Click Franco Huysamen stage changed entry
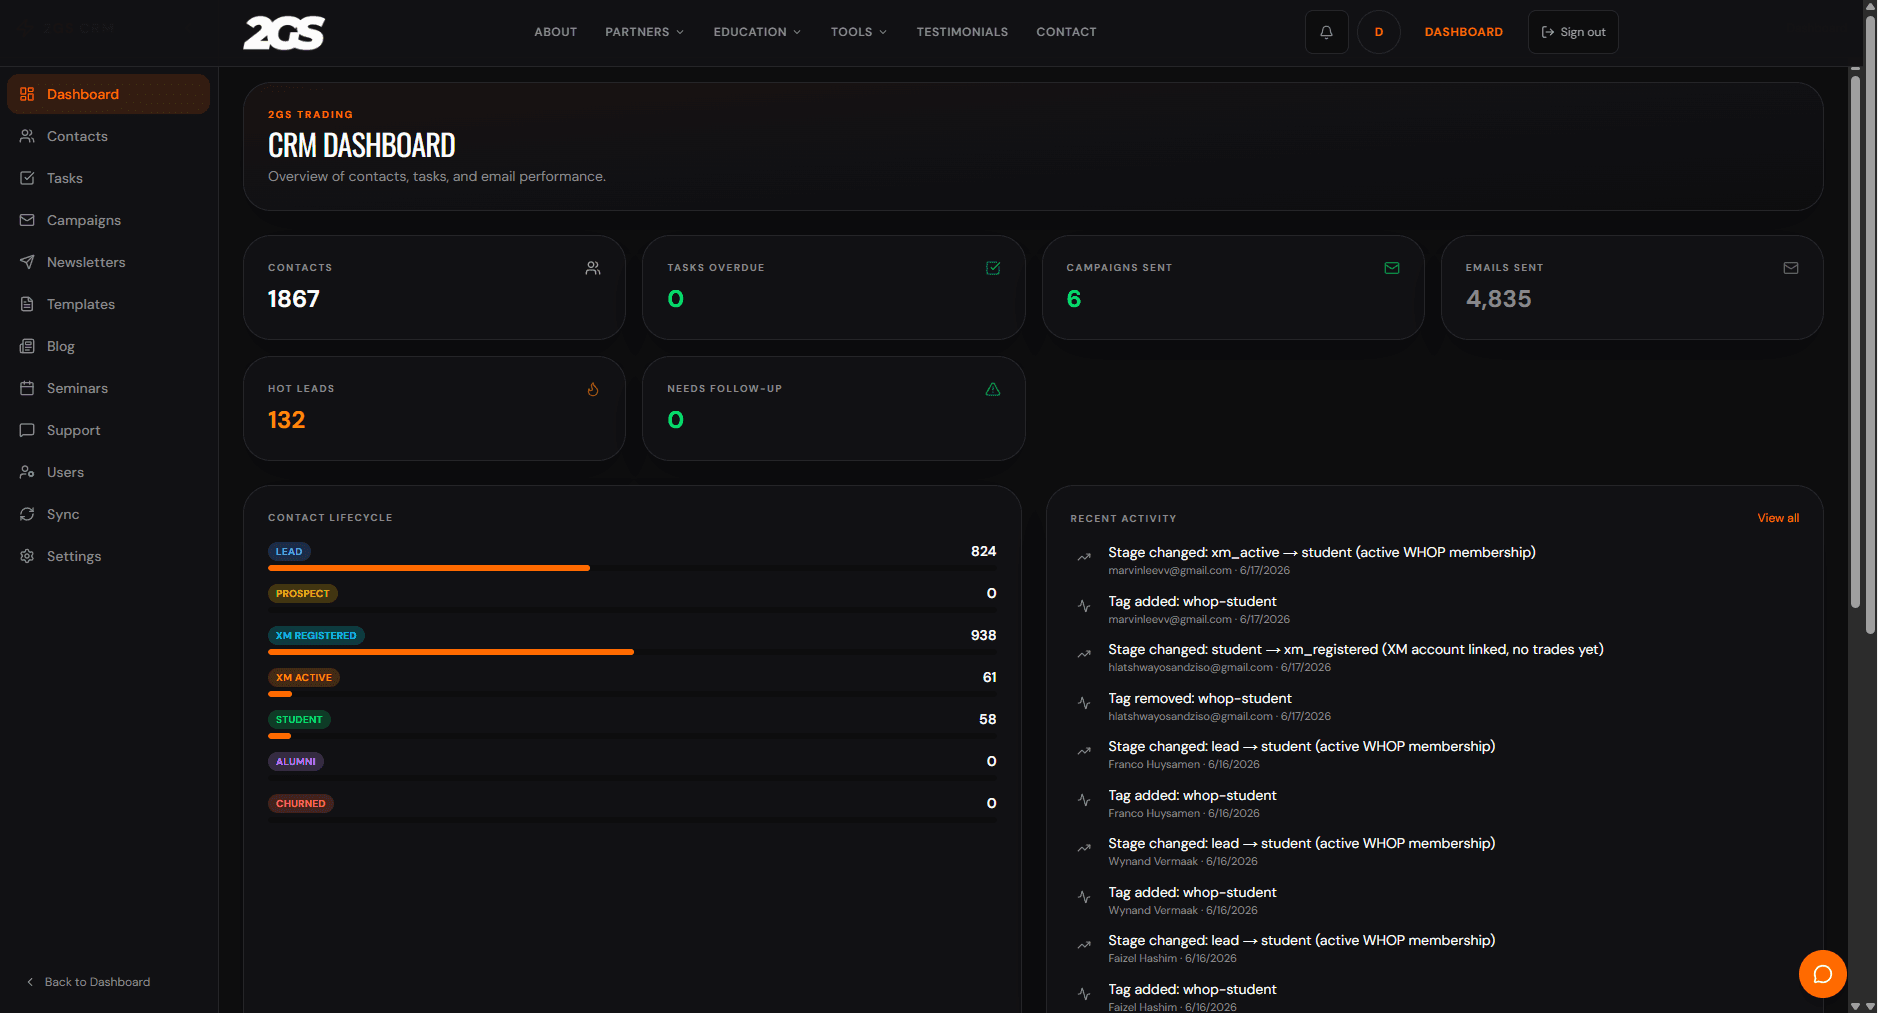Viewport: 1878px width, 1013px height. 1434,755
